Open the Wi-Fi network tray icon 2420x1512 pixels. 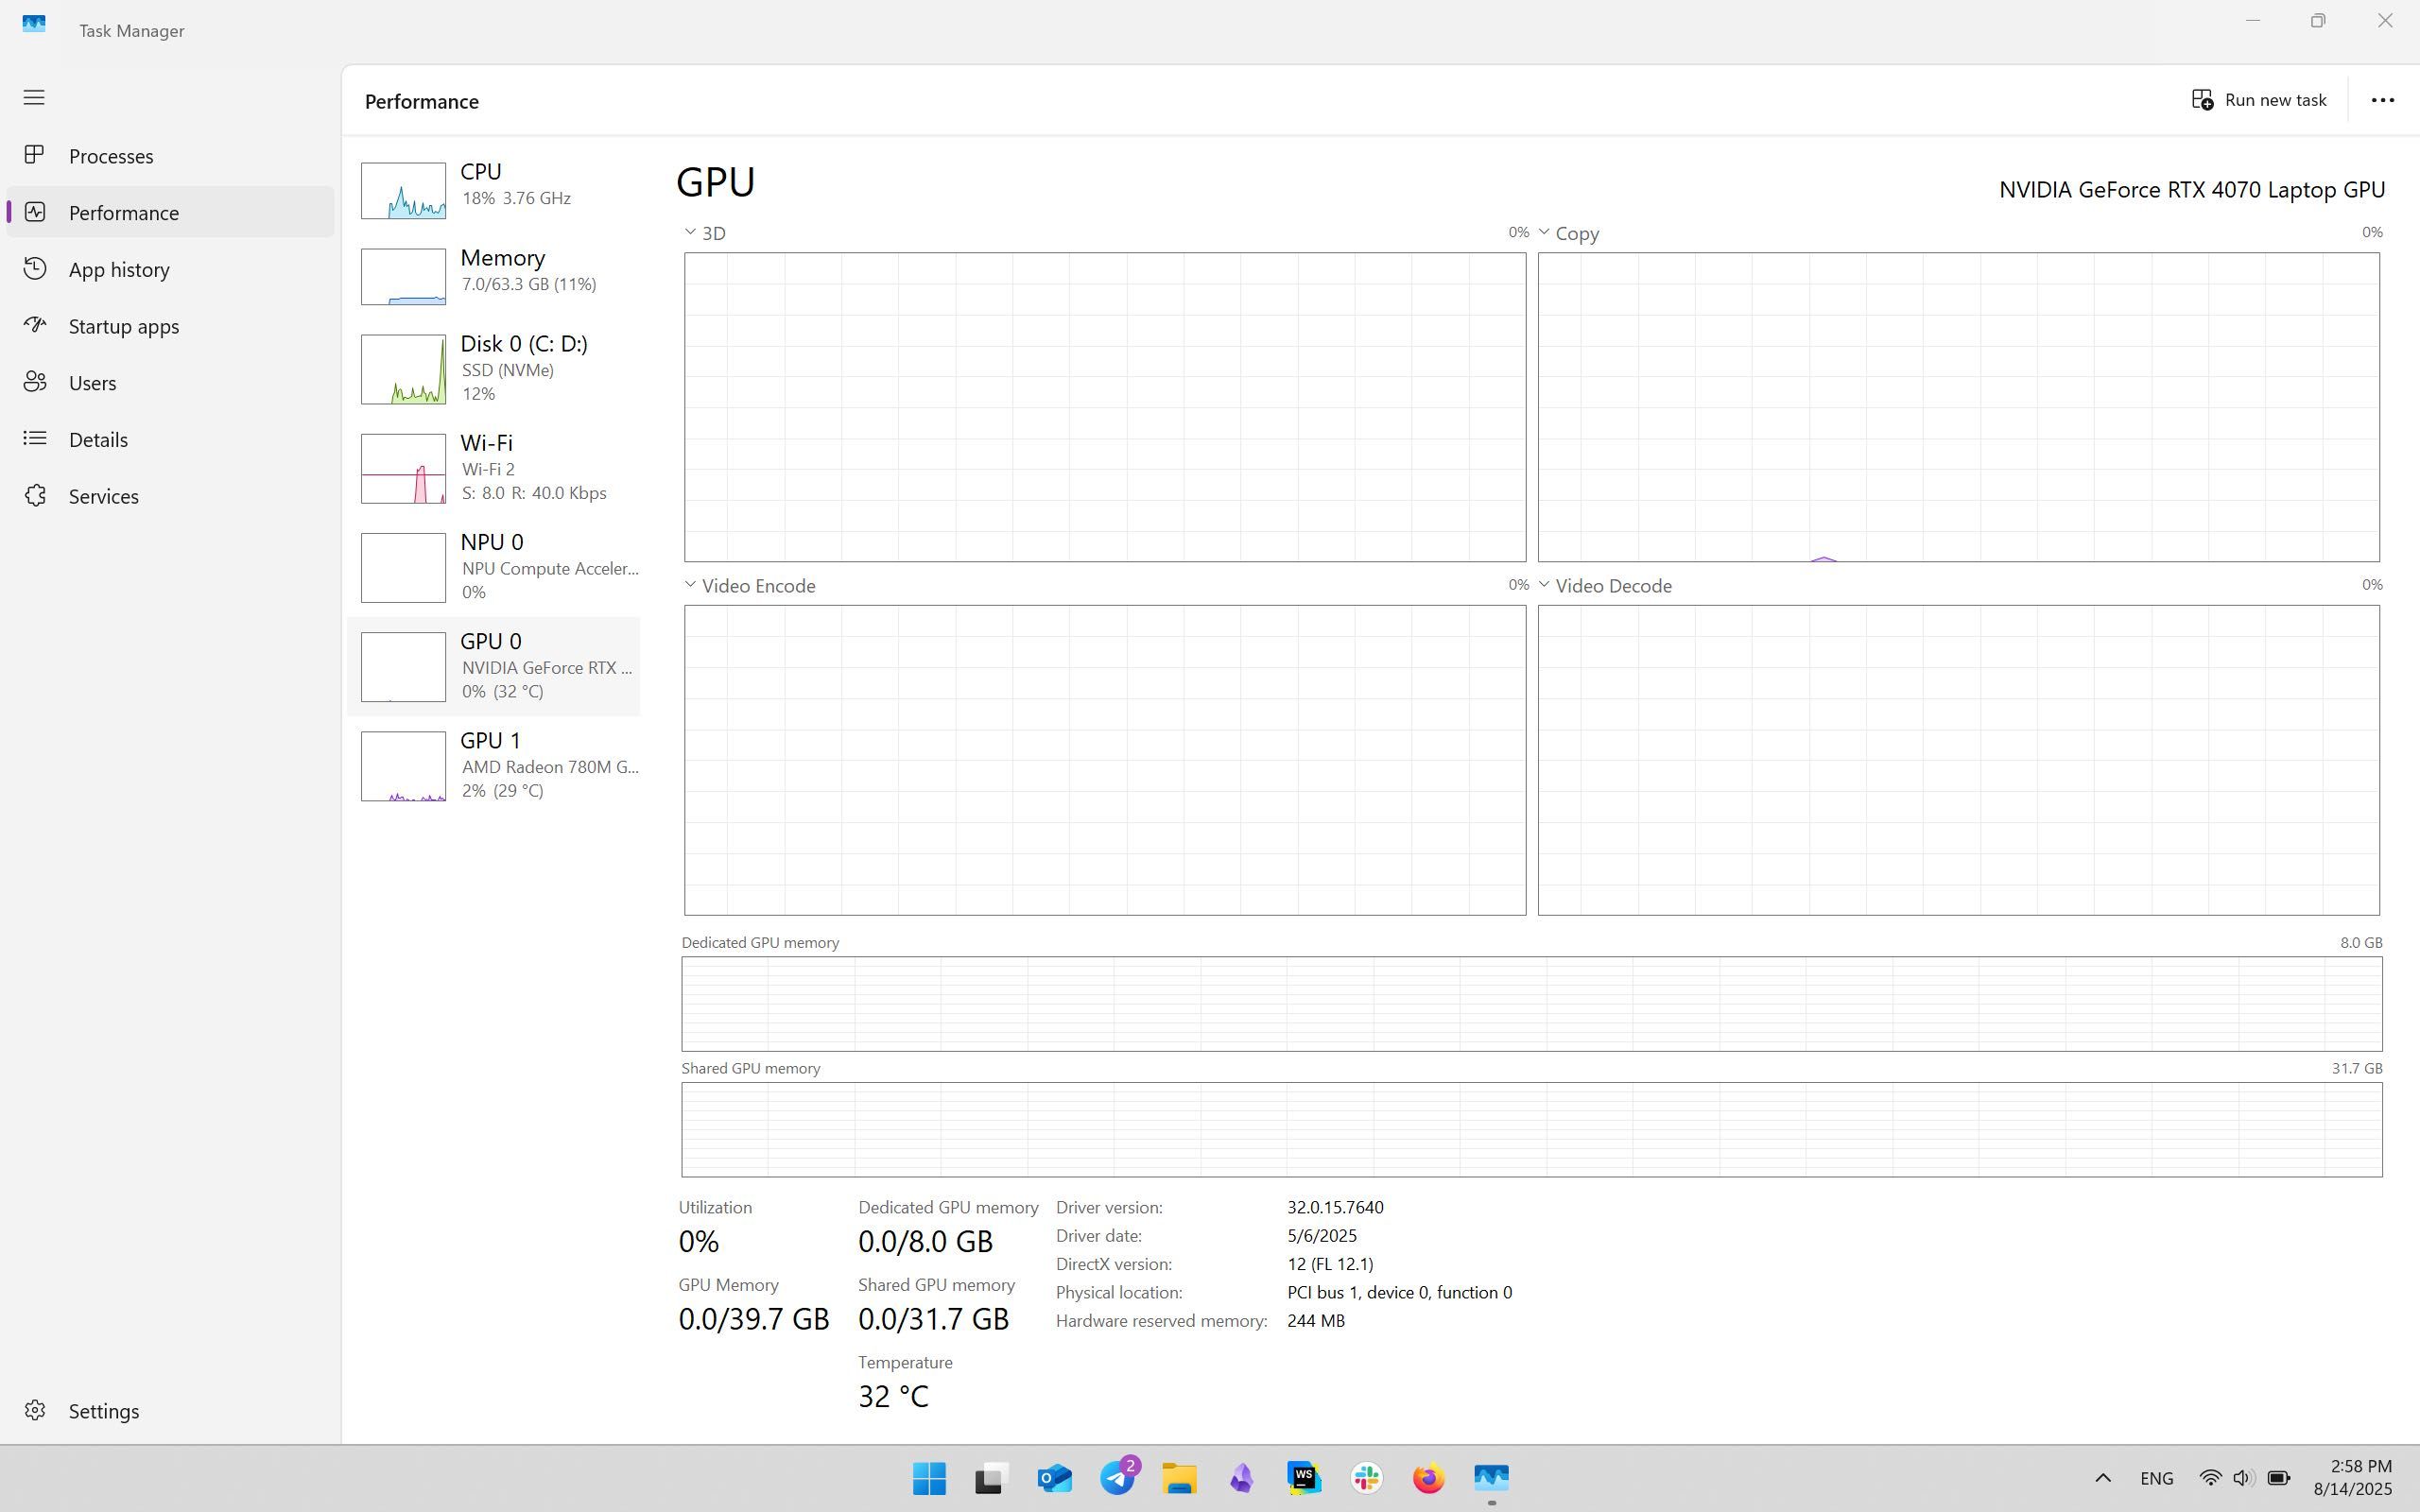point(2210,1478)
